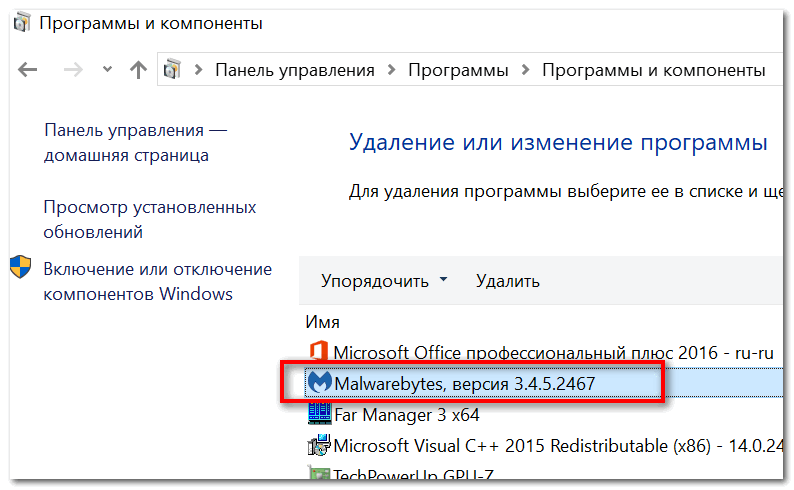794x490 pixels.
Task: Click the shield icon beside Windows components
Action: (x=21, y=267)
